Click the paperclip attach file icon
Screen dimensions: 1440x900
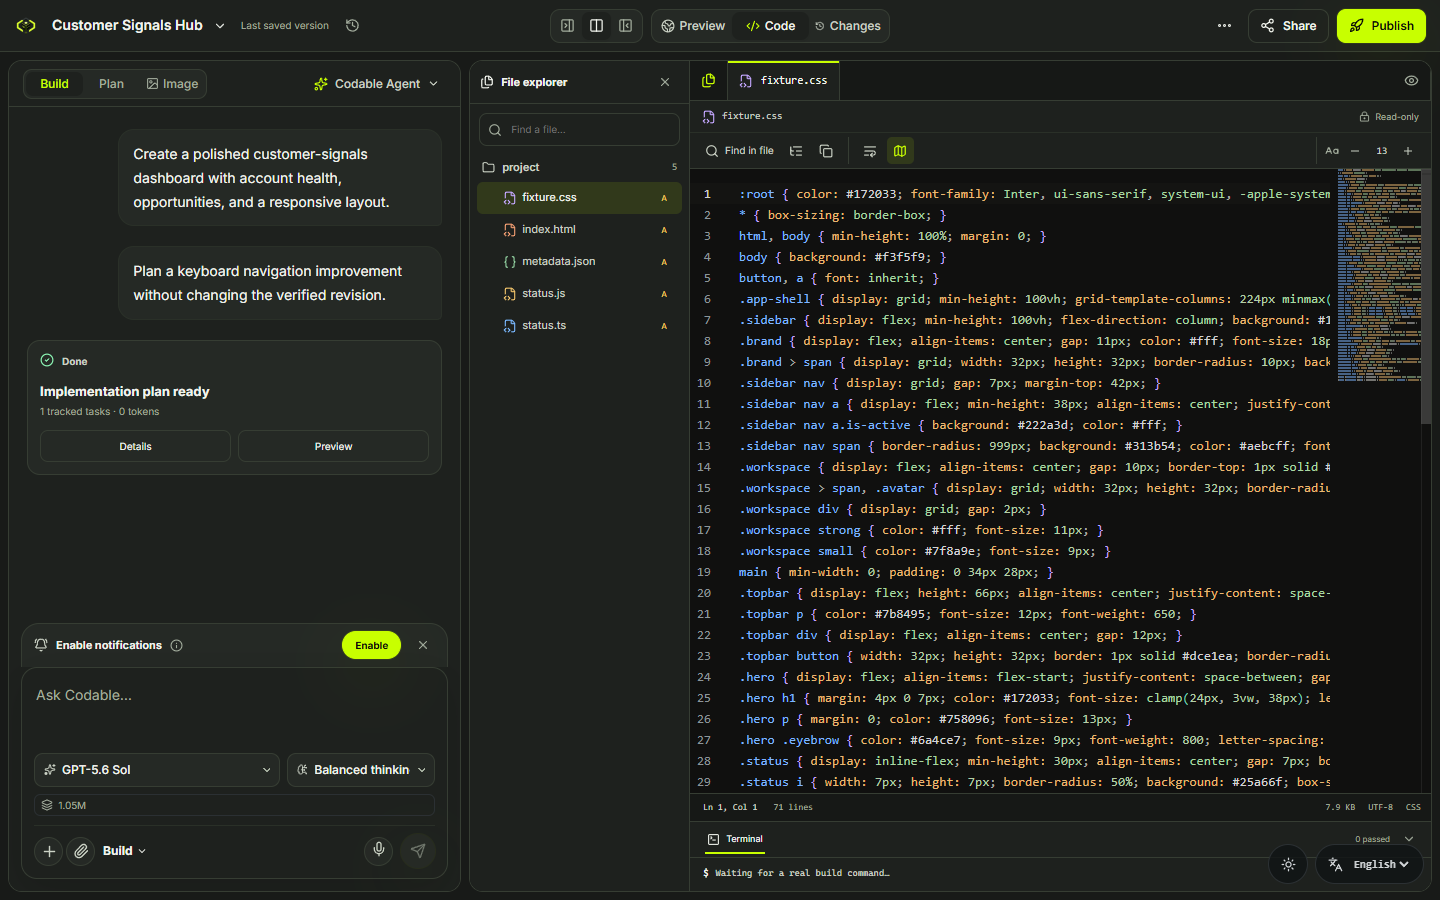coord(81,851)
